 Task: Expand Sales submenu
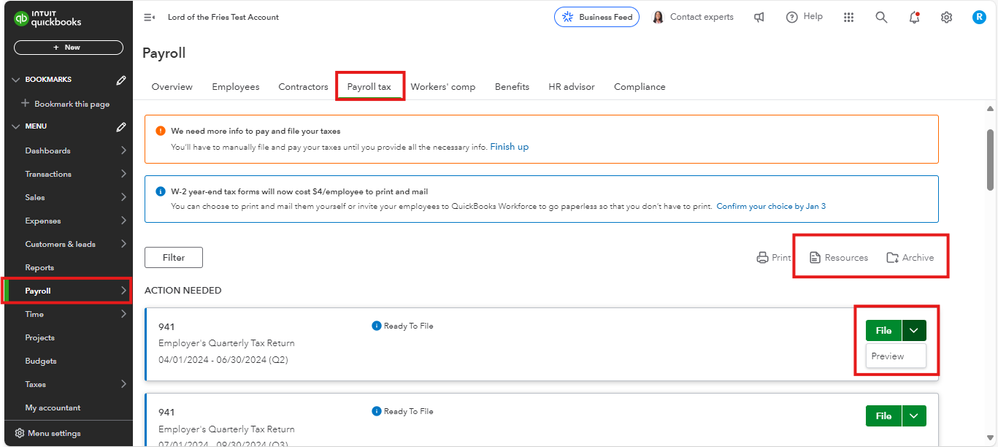[x=123, y=197]
